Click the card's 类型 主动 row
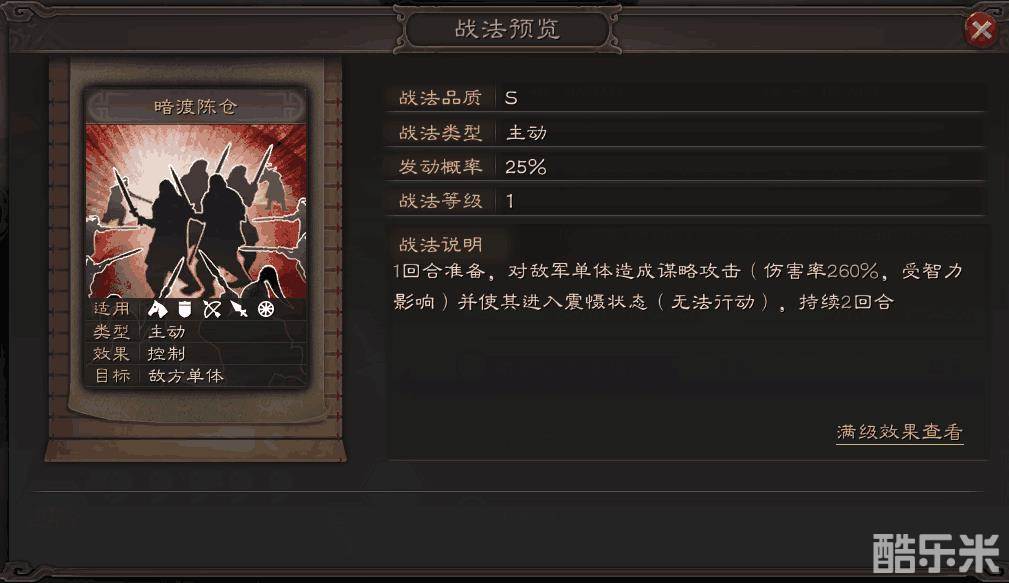1009x583 pixels. tap(196, 332)
